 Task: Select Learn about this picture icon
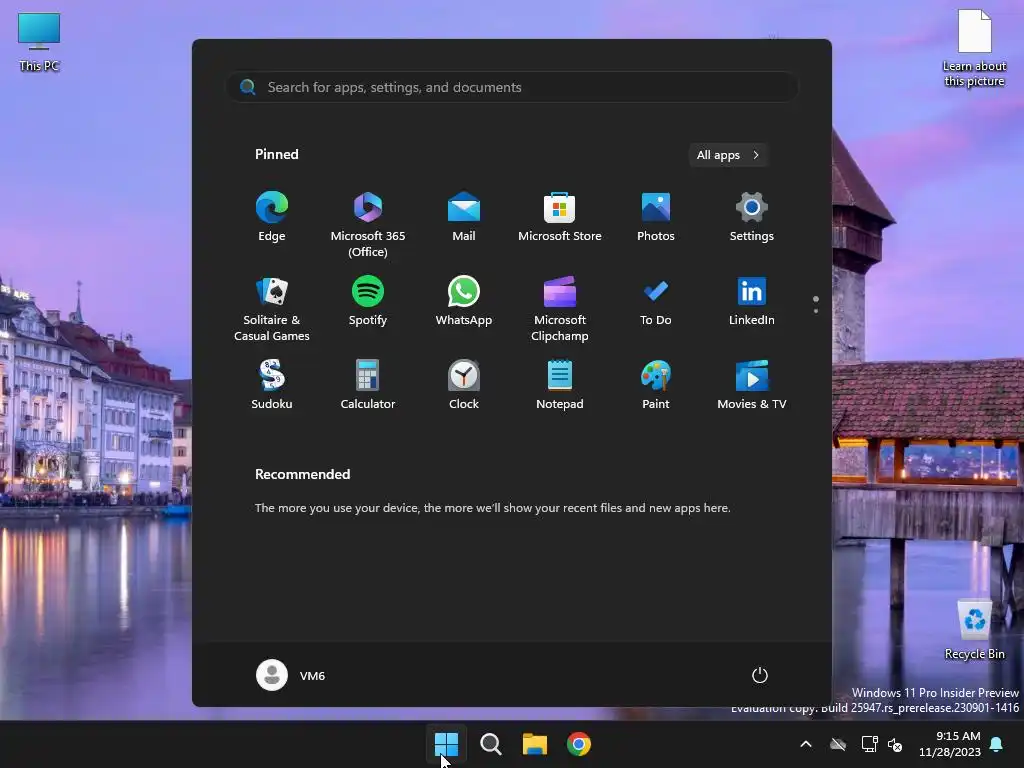click(974, 49)
